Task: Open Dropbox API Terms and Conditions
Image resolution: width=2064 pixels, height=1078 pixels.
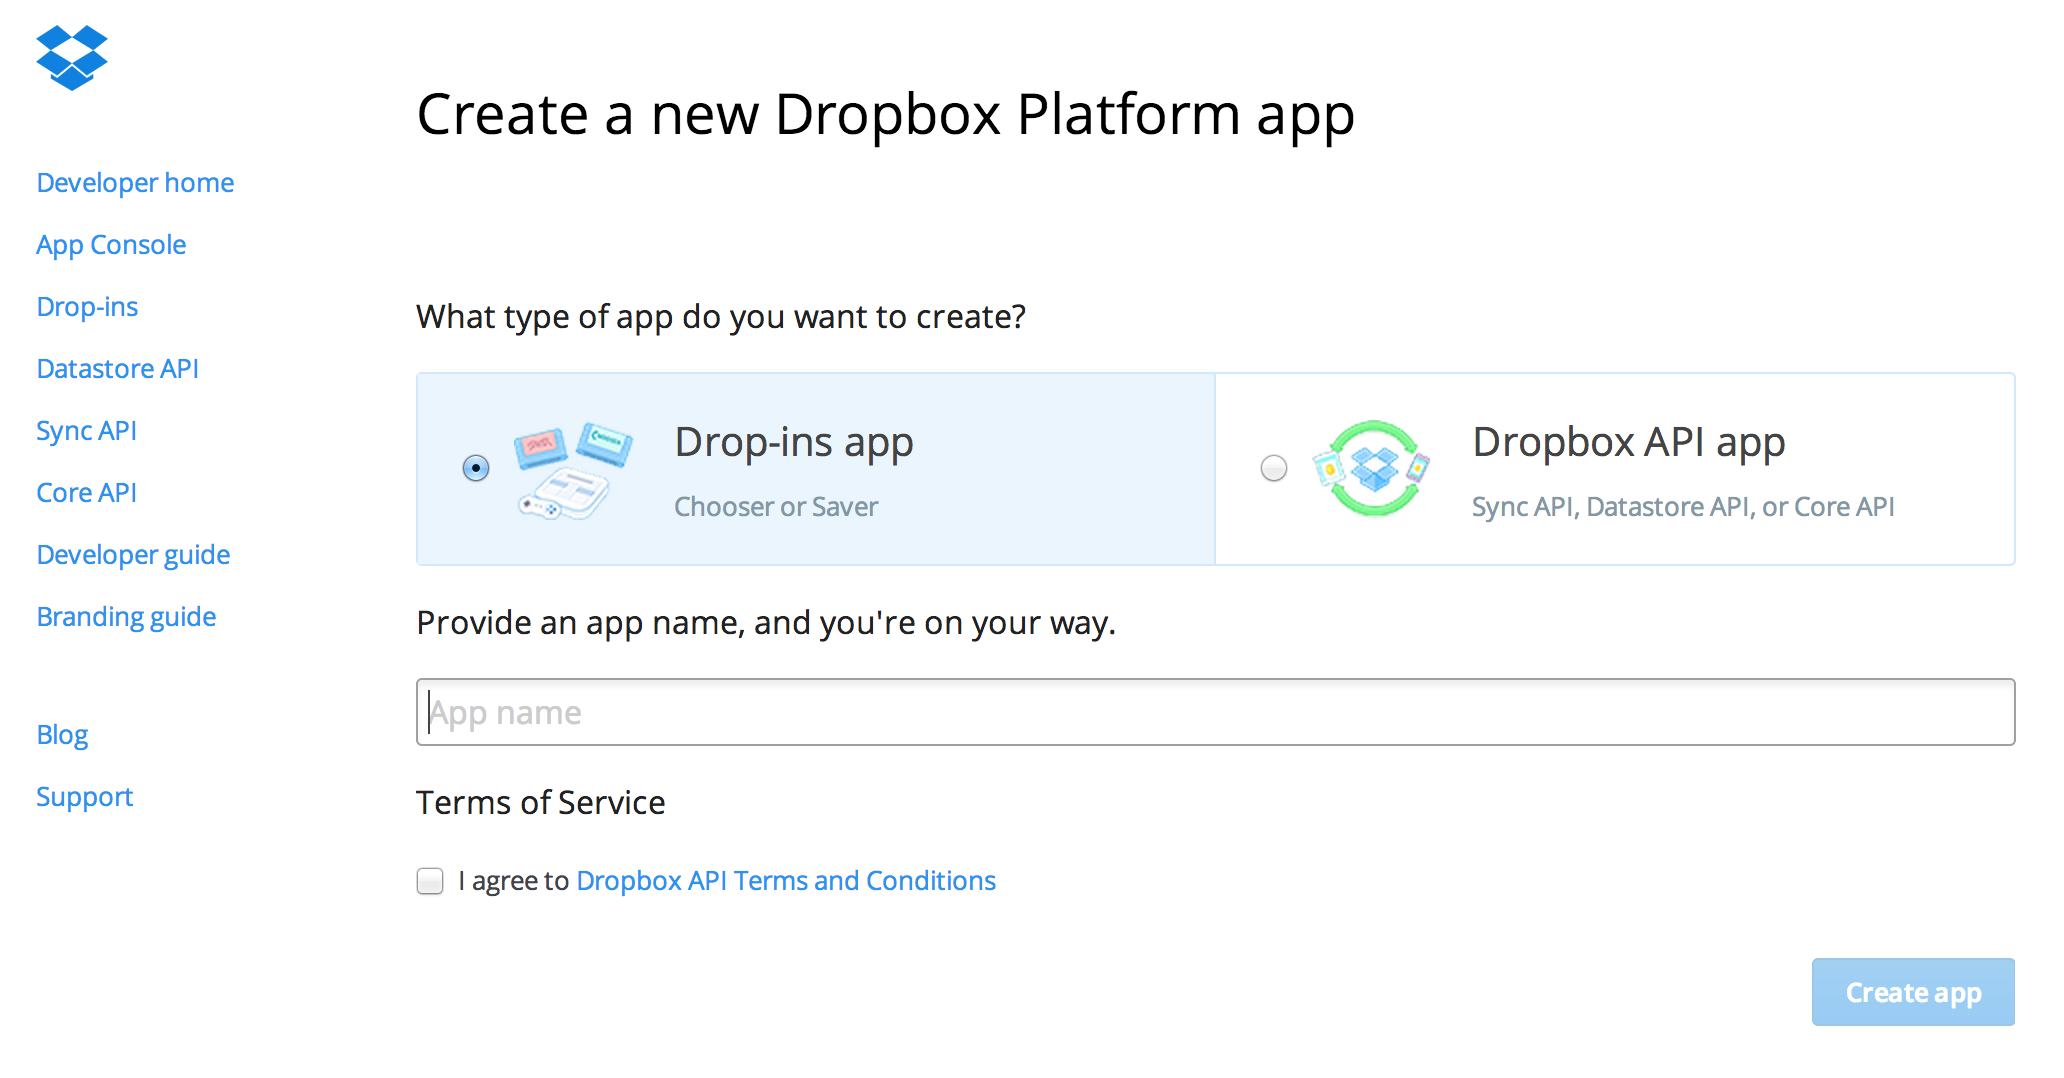Action: tap(786, 881)
